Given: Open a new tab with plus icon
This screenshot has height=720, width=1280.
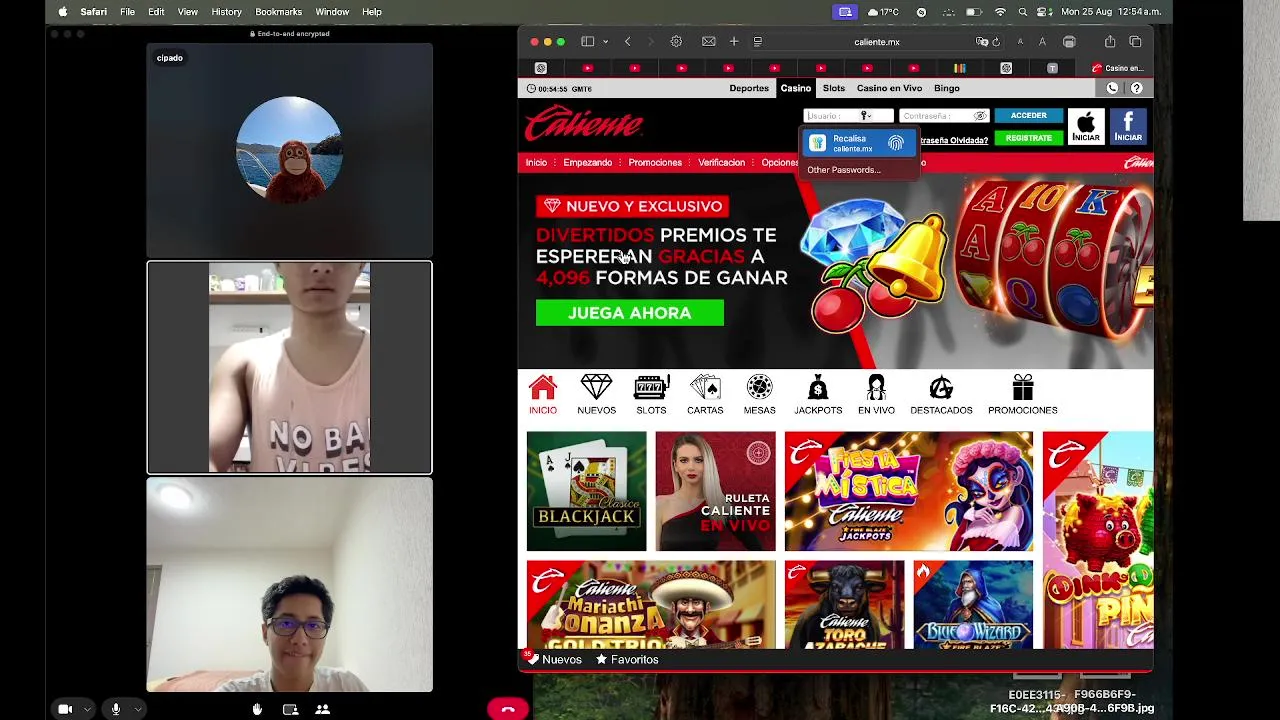Looking at the screenshot, I should coord(734,42).
